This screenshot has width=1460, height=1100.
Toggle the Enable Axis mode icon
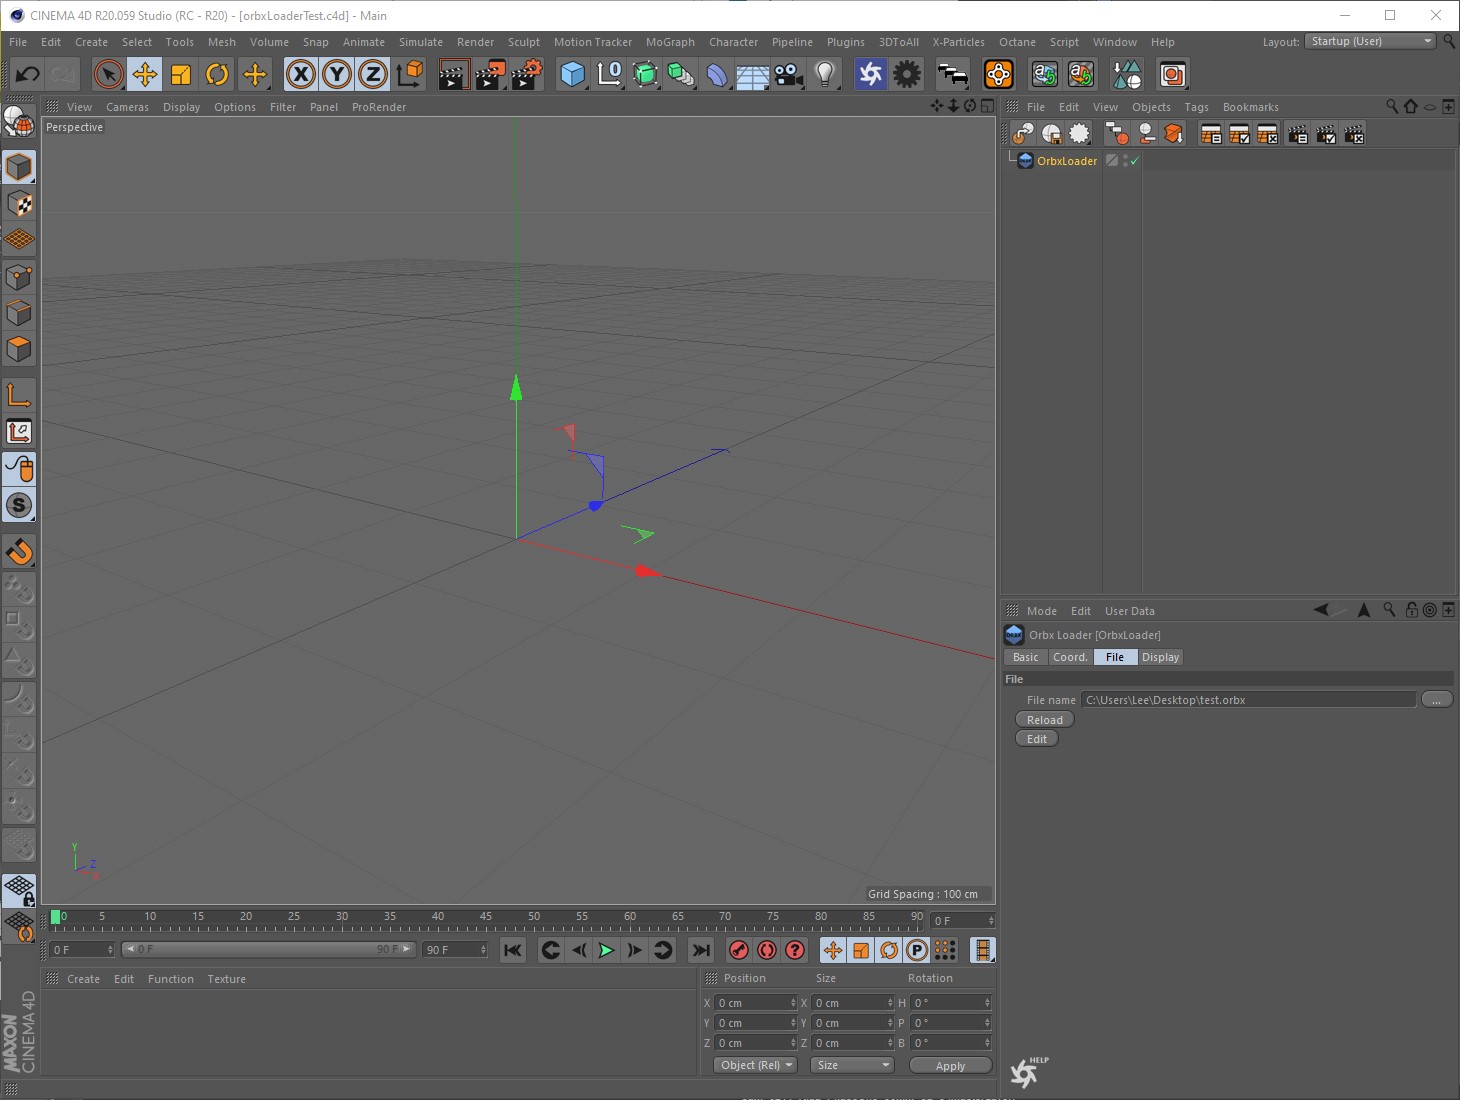[x=19, y=396]
